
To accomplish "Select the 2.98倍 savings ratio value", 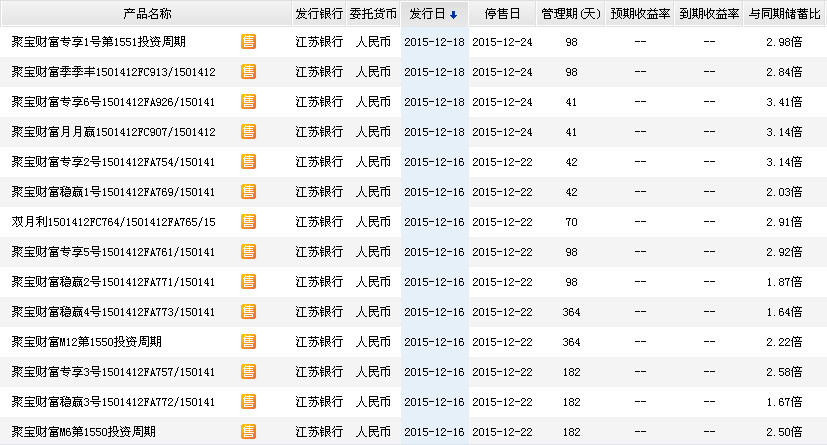I will click(x=784, y=42).
